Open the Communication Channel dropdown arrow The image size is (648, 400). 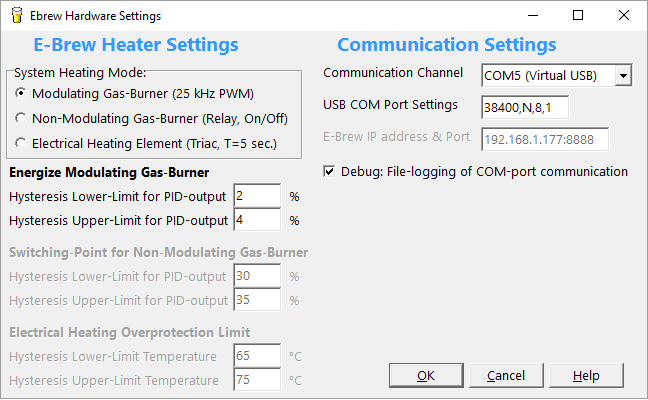coord(623,76)
